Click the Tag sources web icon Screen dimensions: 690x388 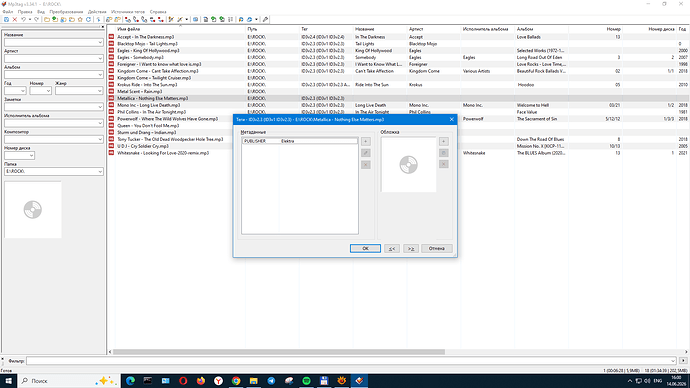click(249, 19)
